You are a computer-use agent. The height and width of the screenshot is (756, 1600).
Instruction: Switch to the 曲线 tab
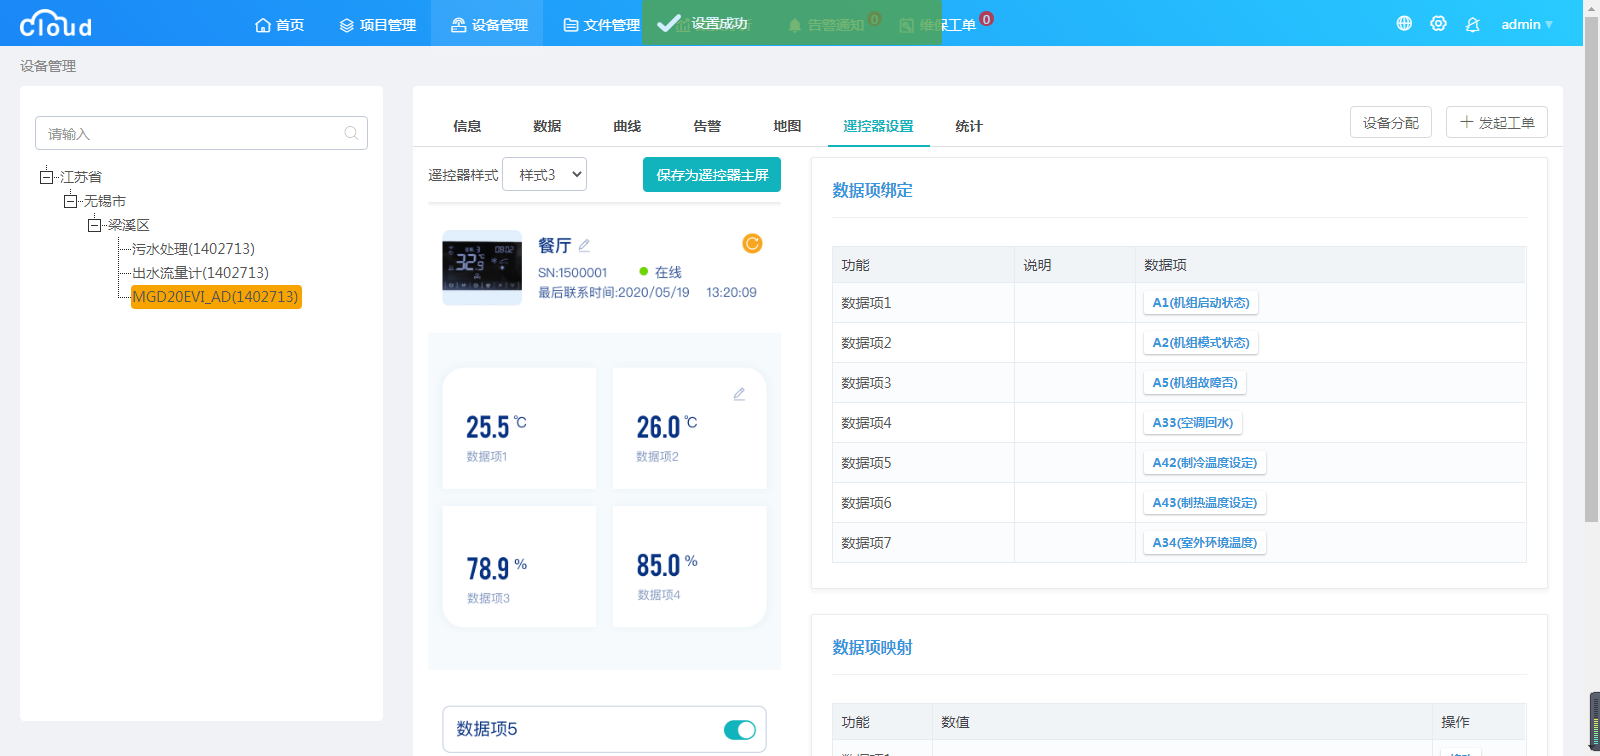pyautogui.click(x=627, y=126)
